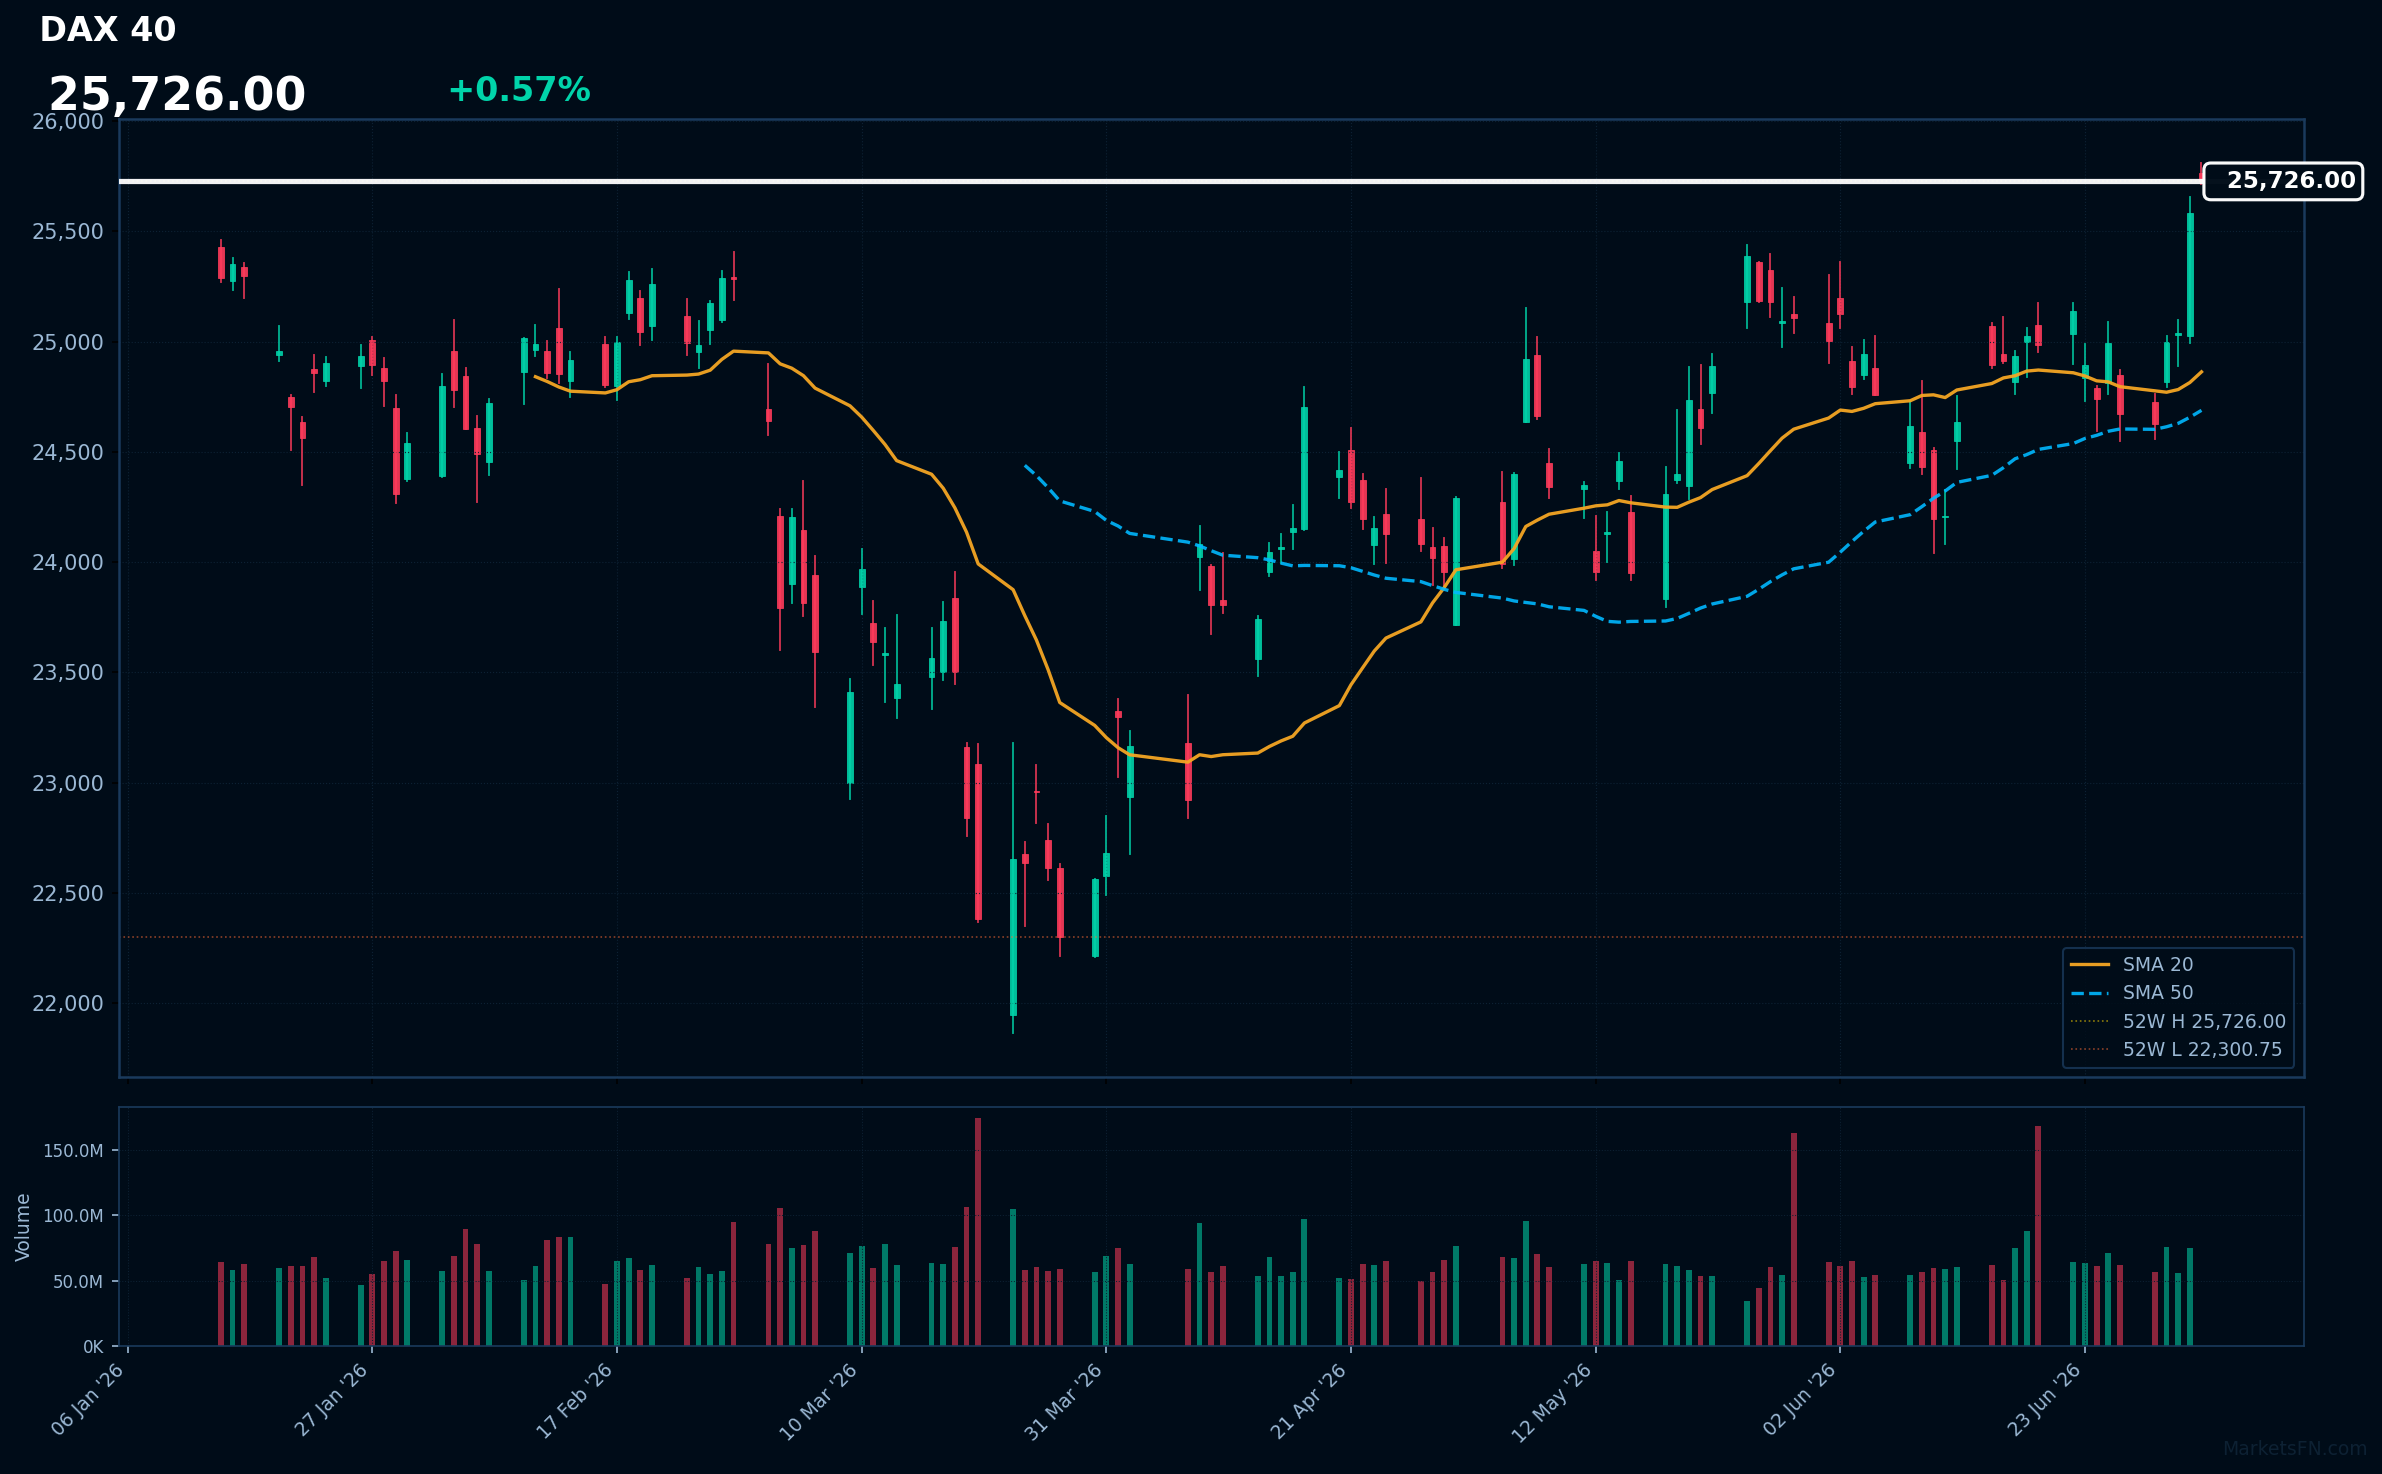
Task: Click the 31 Mar '26 date label
Action: (1064, 1402)
